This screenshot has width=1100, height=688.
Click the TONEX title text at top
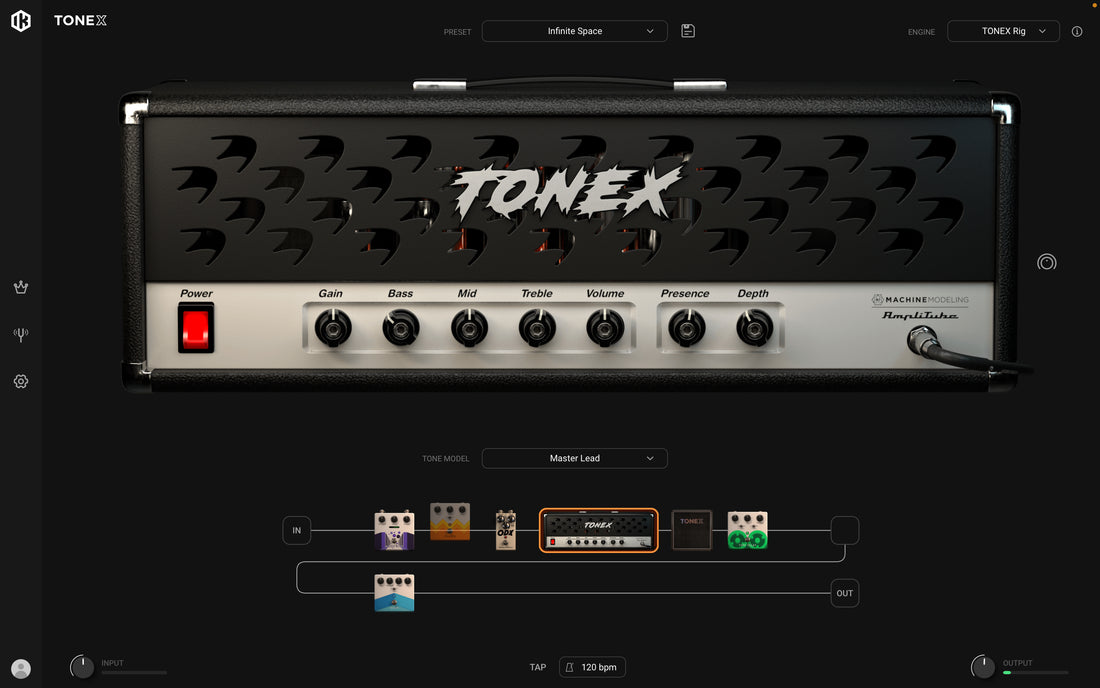tap(80, 20)
